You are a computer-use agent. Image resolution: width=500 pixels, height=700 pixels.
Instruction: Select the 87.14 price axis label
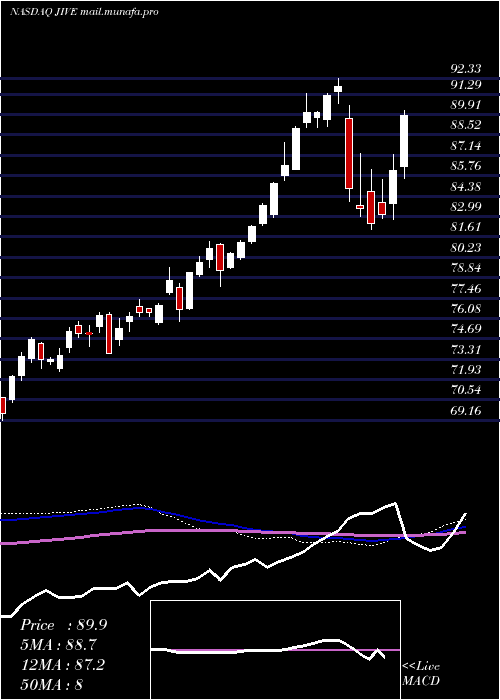pos(466,146)
